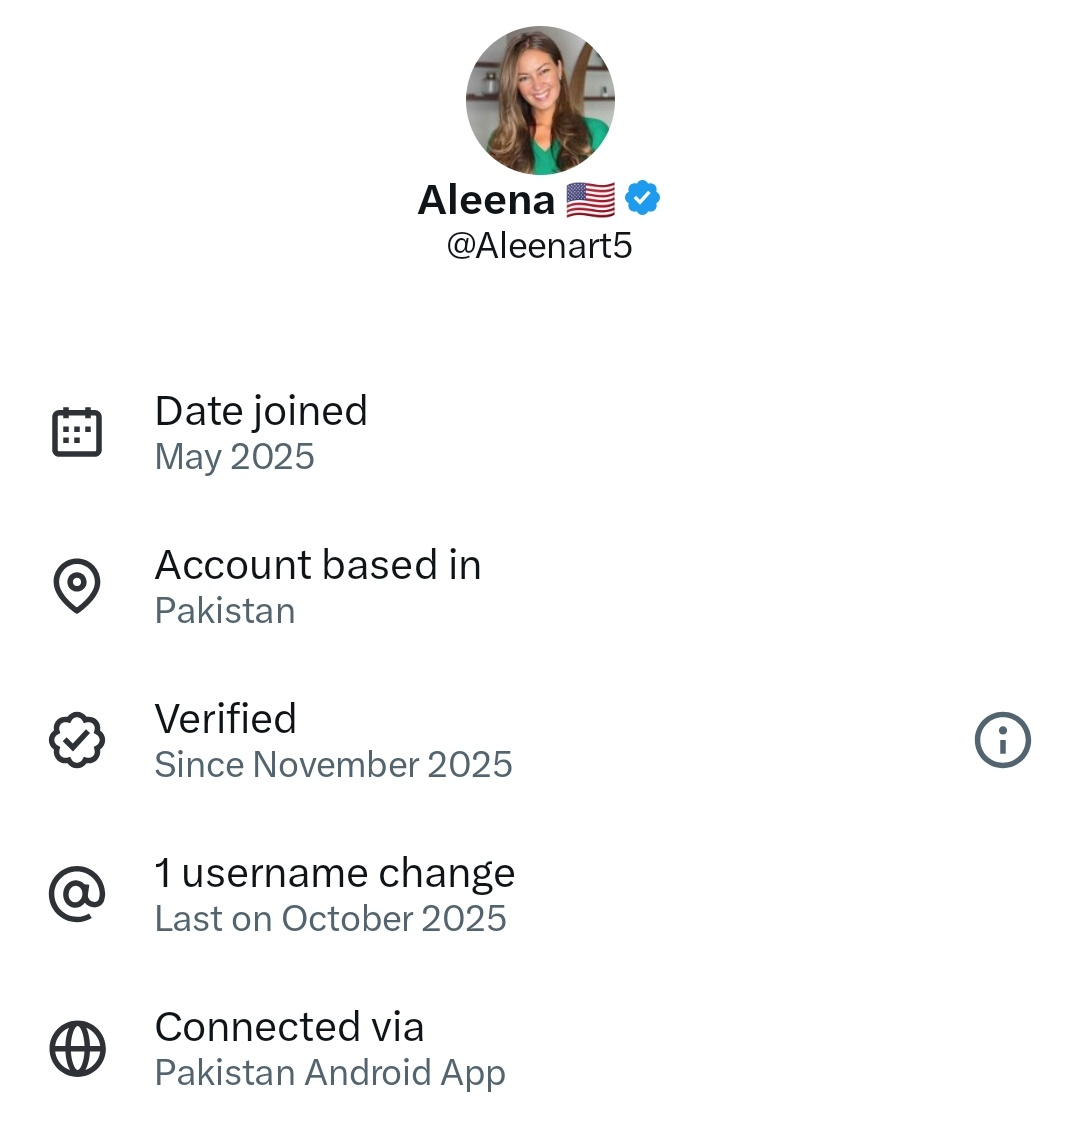Image resolution: width=1080 pixels, height=1136 pixels.
Task: Click the verified seal icon
Action: coord(77,740)
